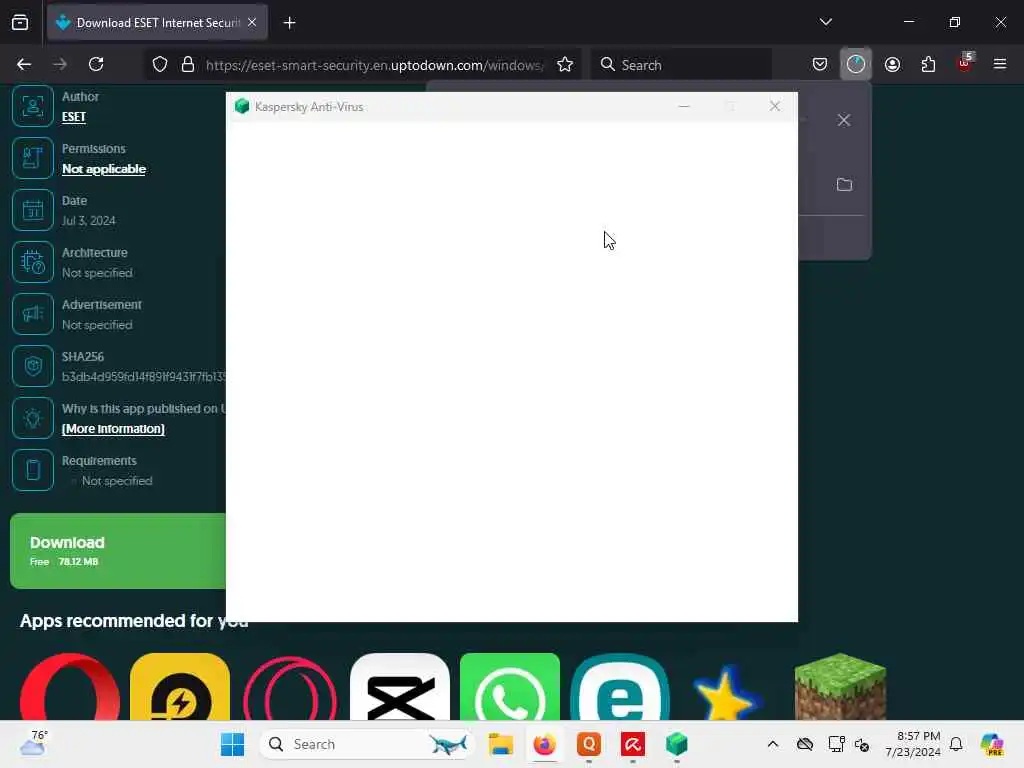Open the Minecraft grass block app
The width and height of the screenshot is (1024, 768).
coord(840,686)
